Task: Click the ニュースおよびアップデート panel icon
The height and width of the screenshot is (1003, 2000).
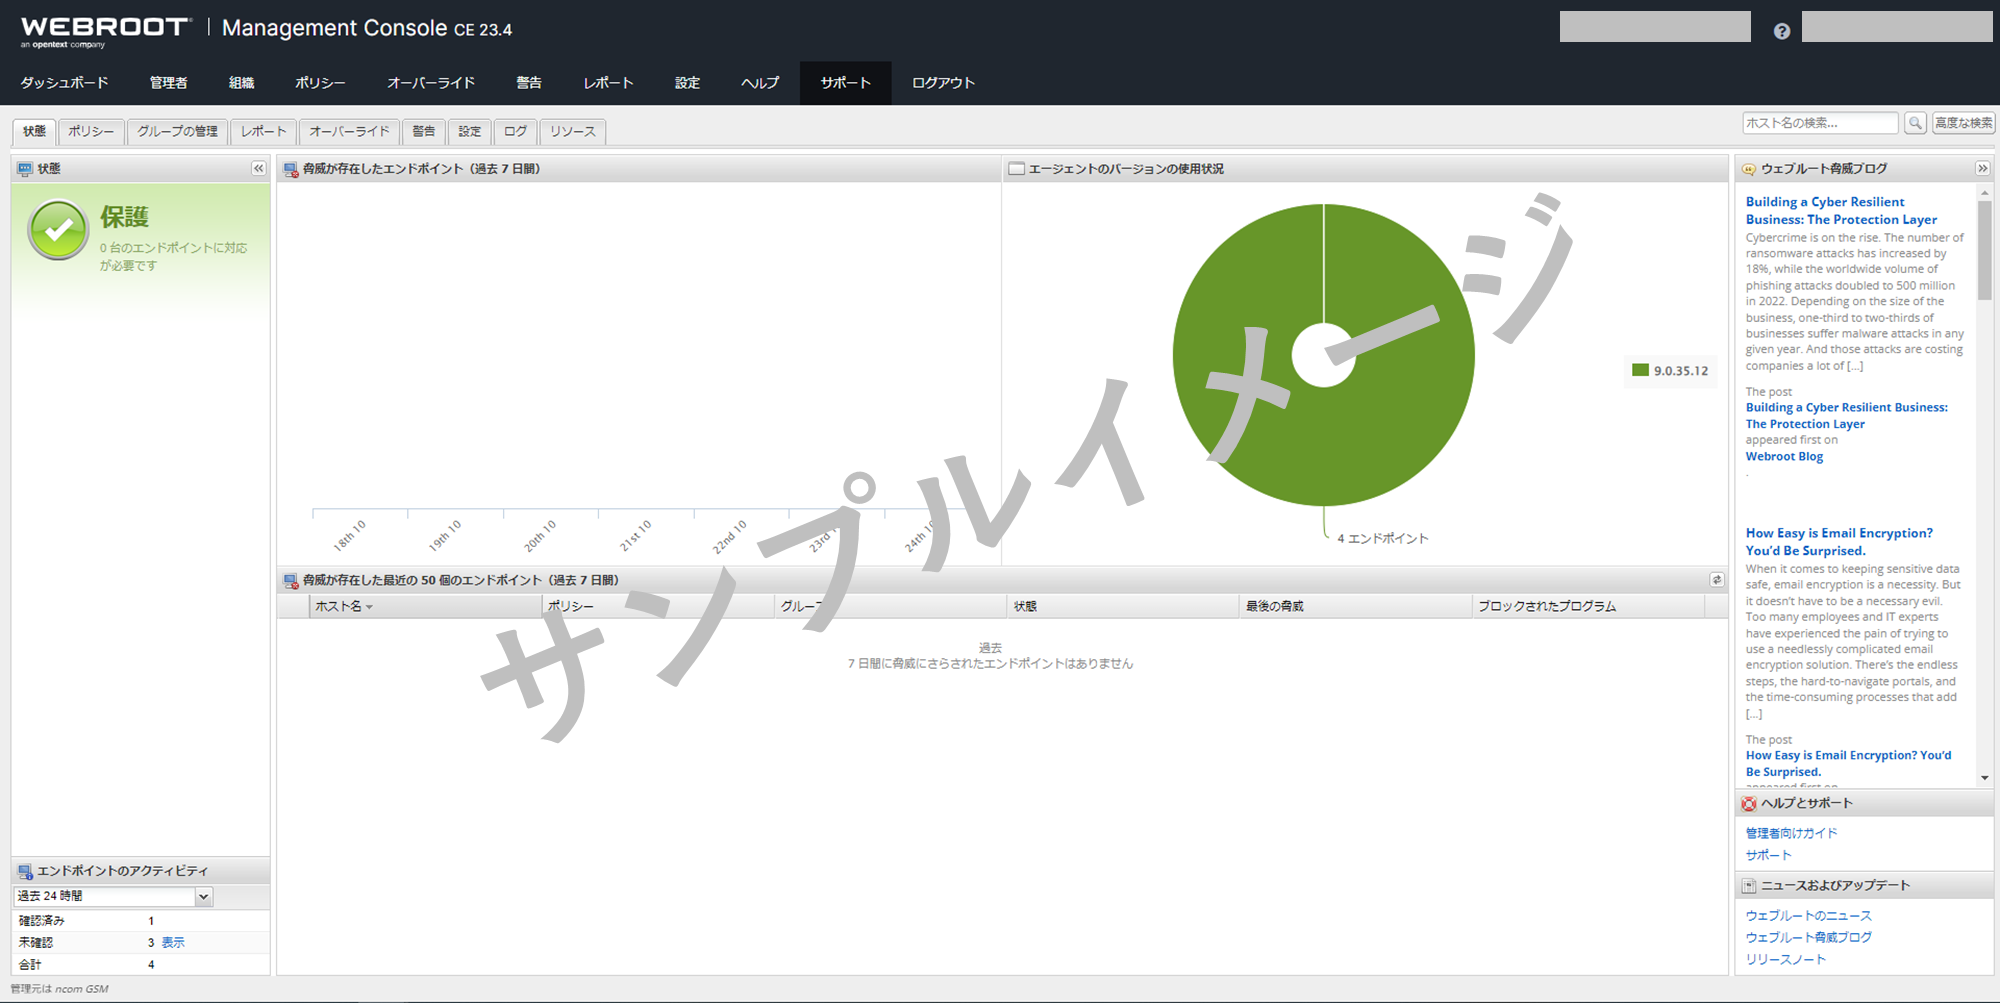Action: (x=1749, y=886)
